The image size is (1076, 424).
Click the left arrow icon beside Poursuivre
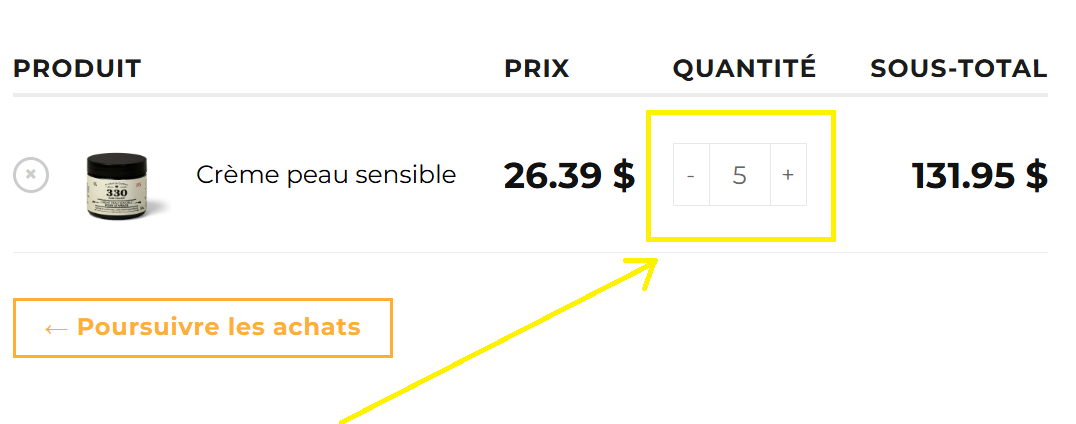click(56, 328)
